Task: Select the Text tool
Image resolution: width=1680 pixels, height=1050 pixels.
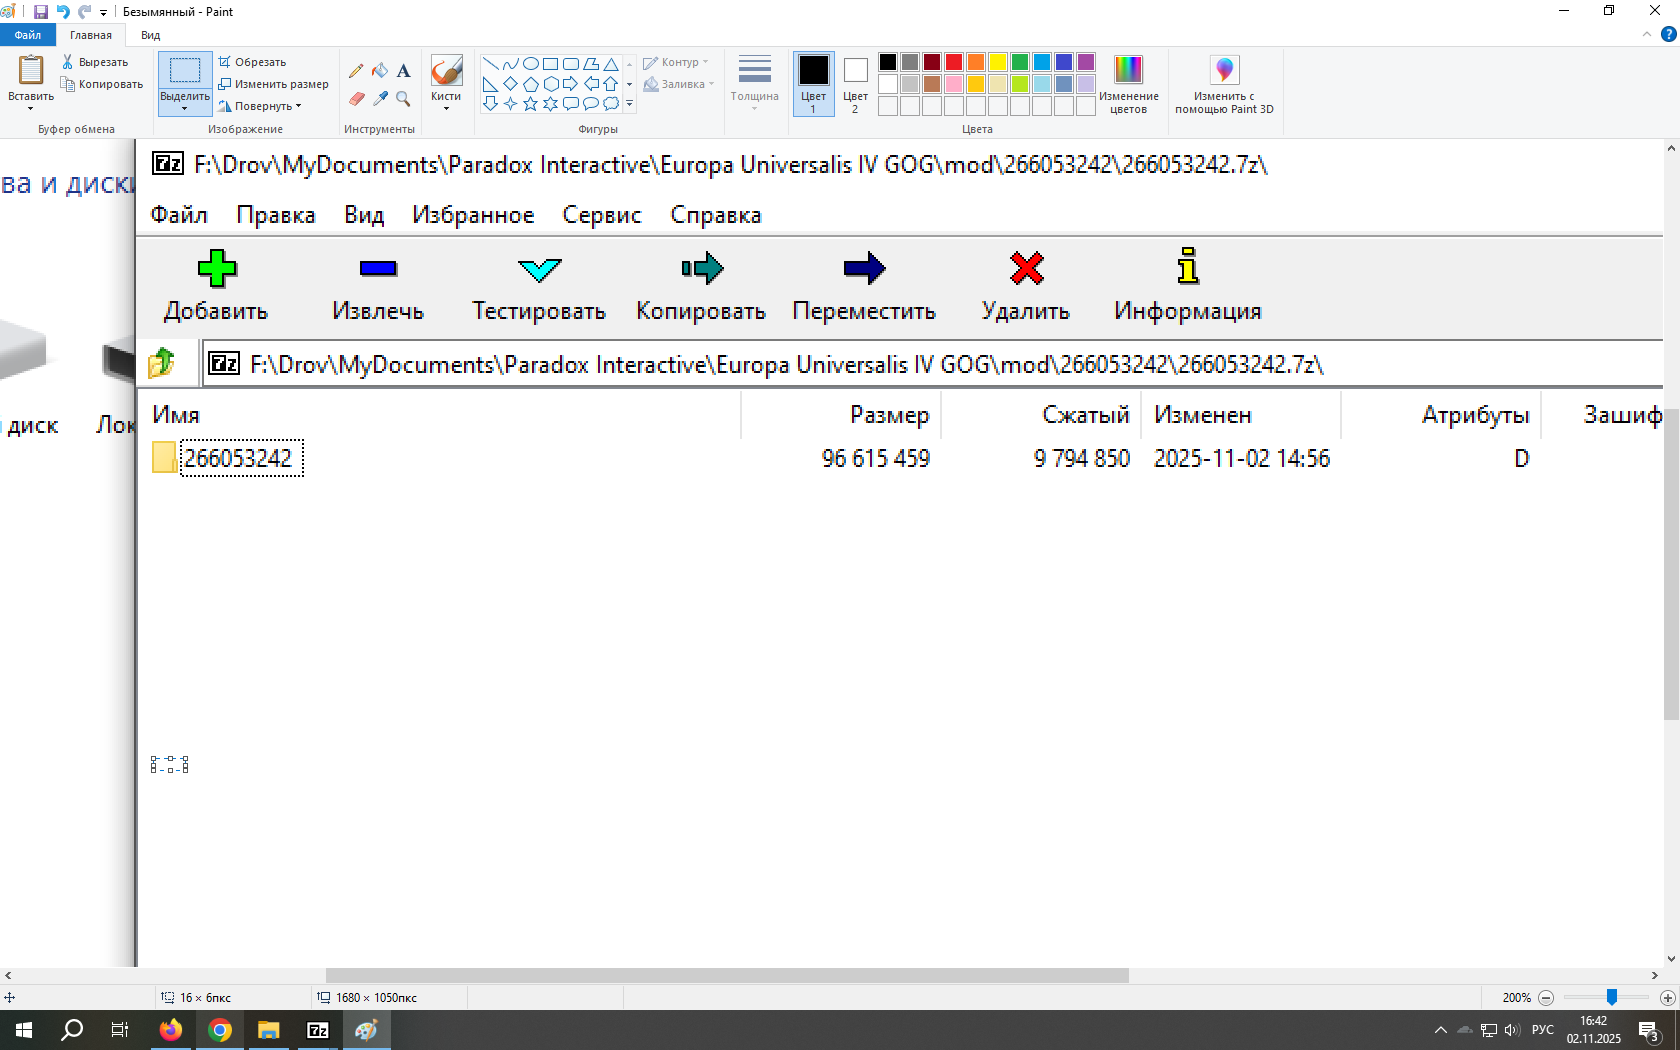Action: point(403,71)
